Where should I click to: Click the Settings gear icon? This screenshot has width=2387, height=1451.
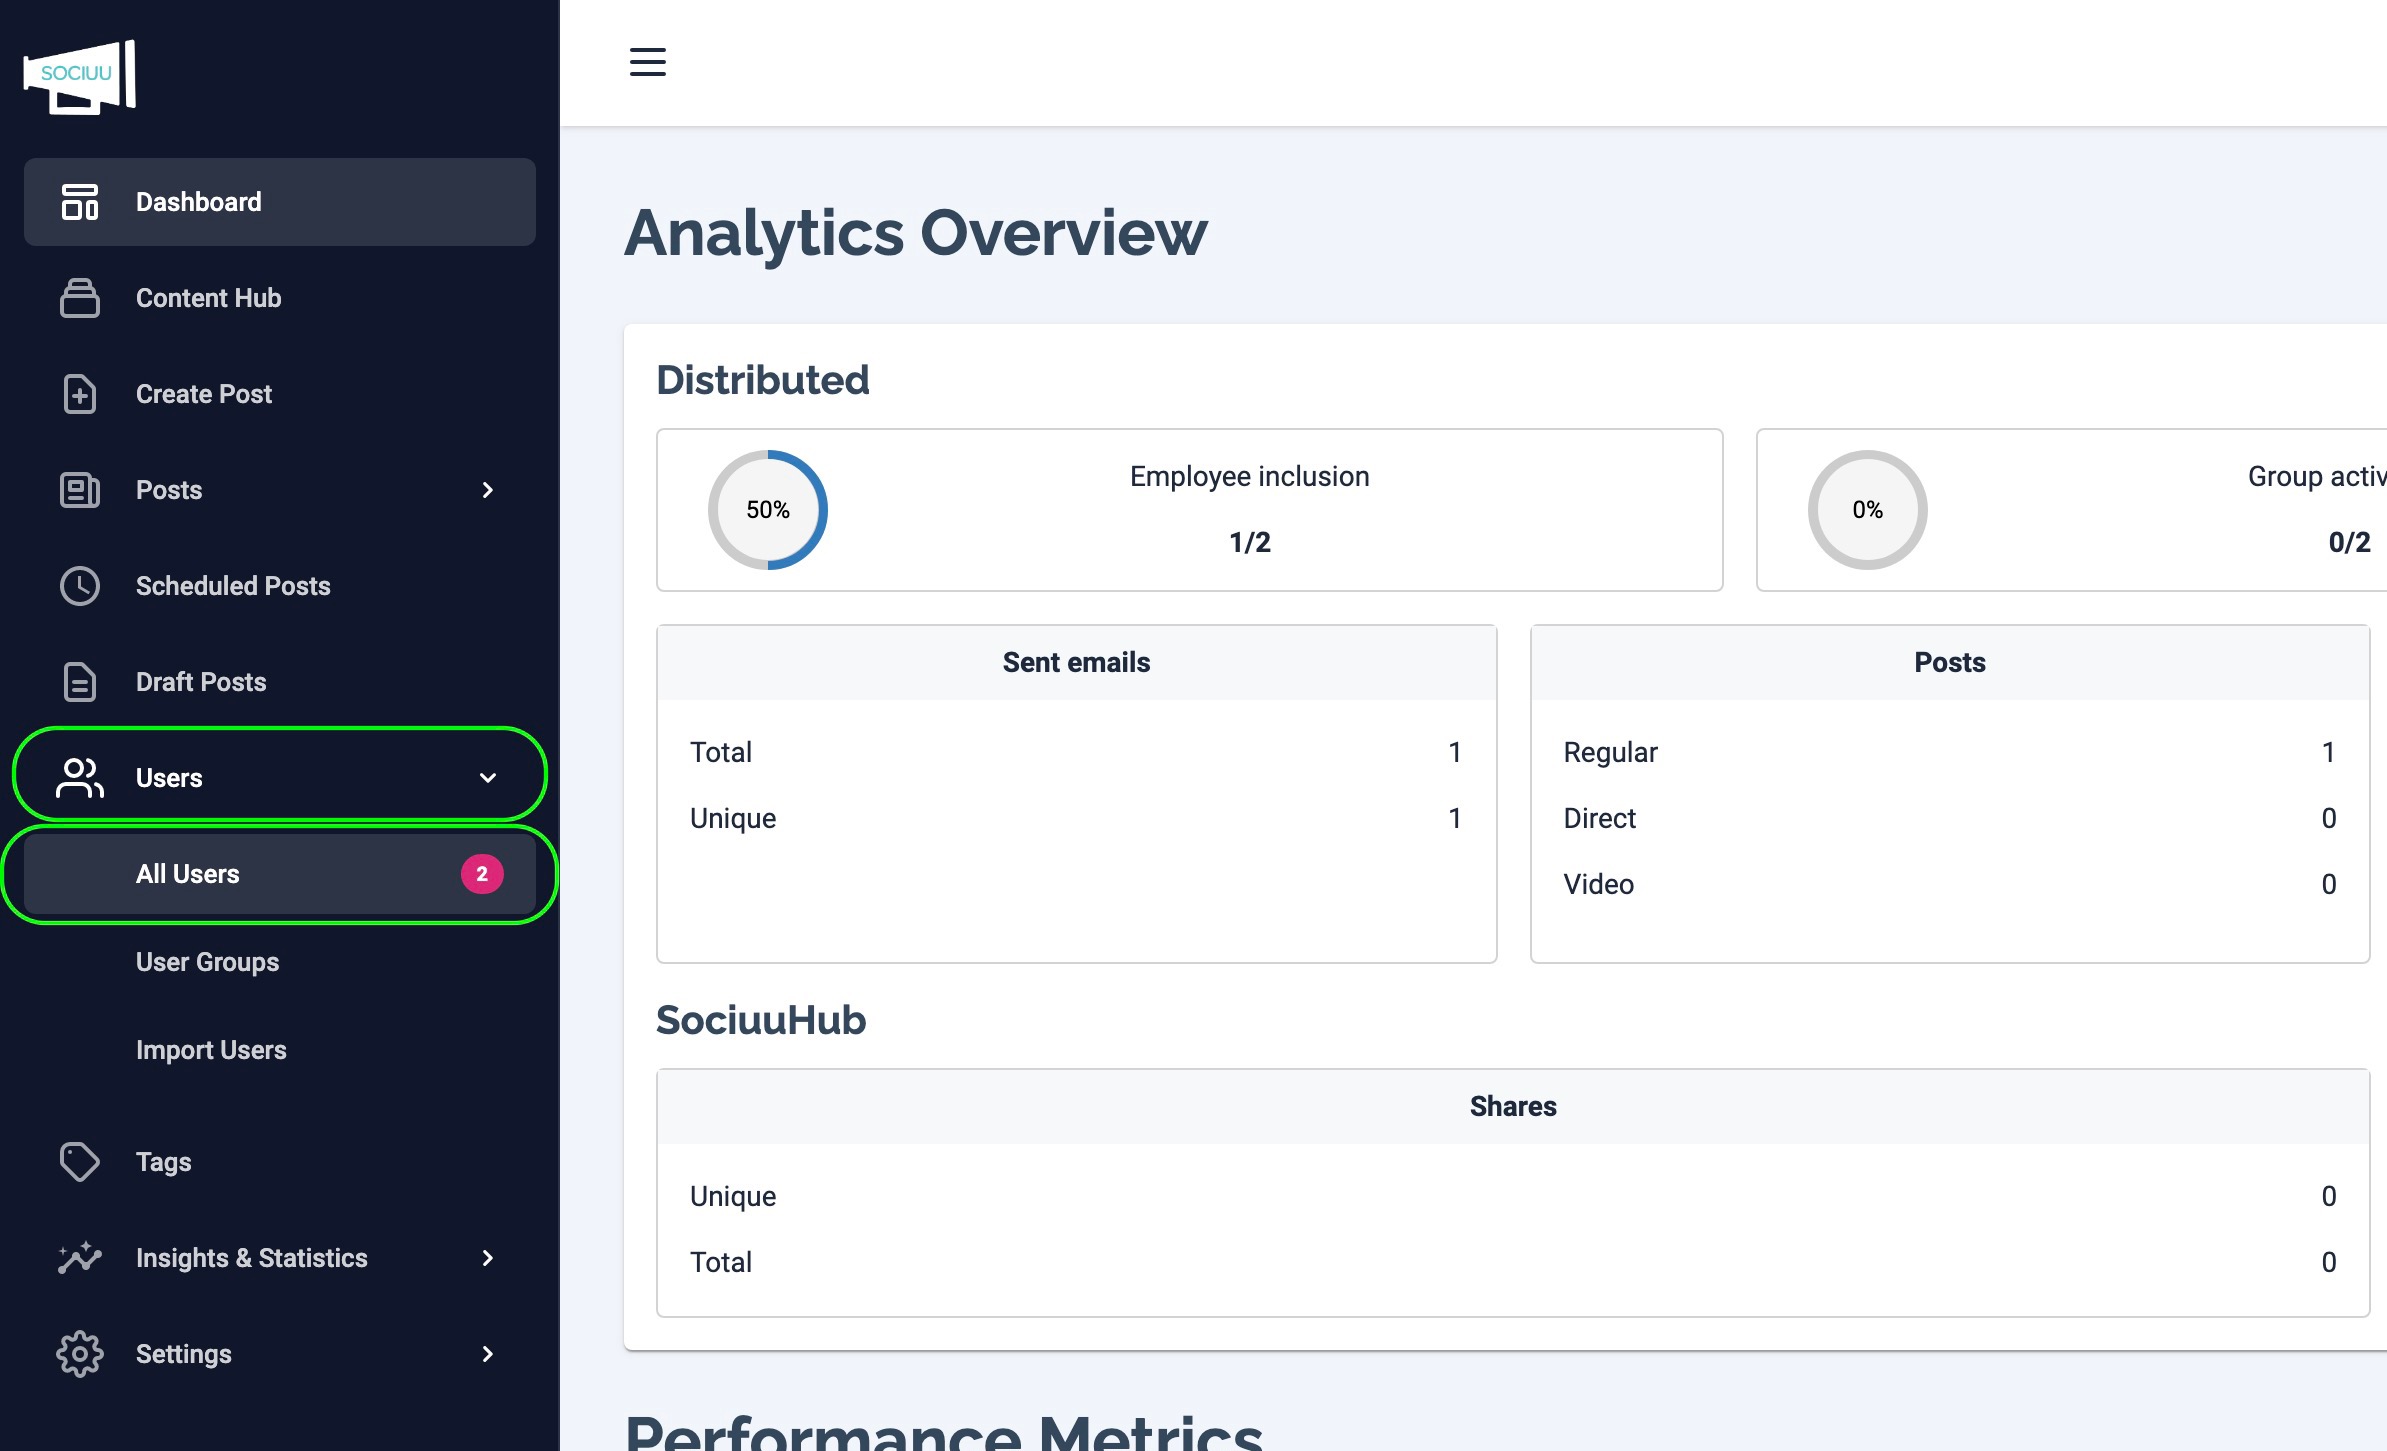[x=80, y=1354]
